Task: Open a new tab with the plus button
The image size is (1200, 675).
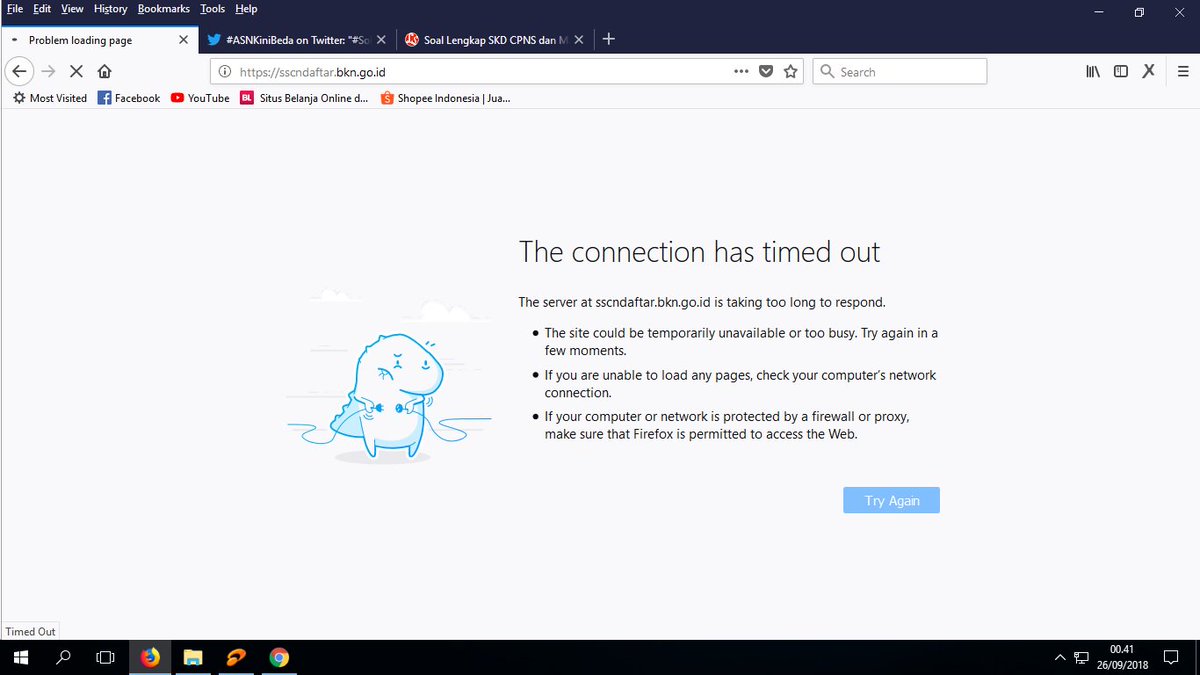Action: pyautogui.click(x=609, y=40)
